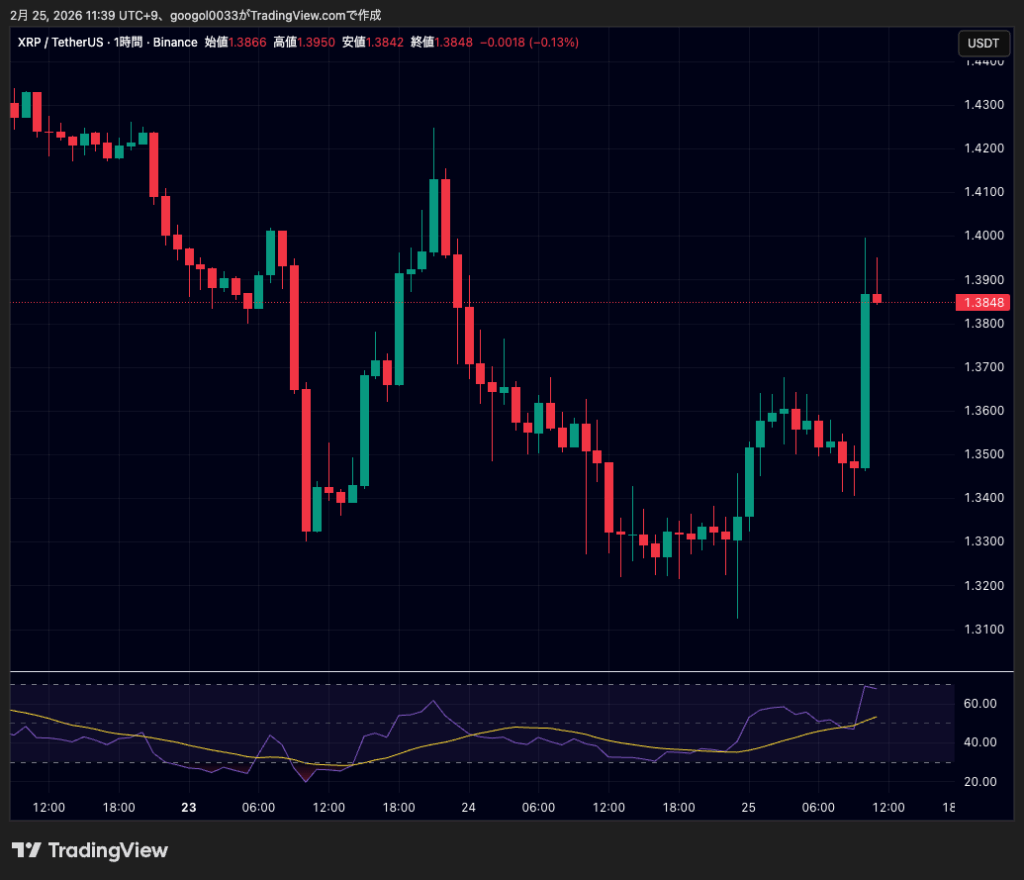1024x880 pixels.
Task: Select the 1時間 interval label
Action: coord(129,42)
